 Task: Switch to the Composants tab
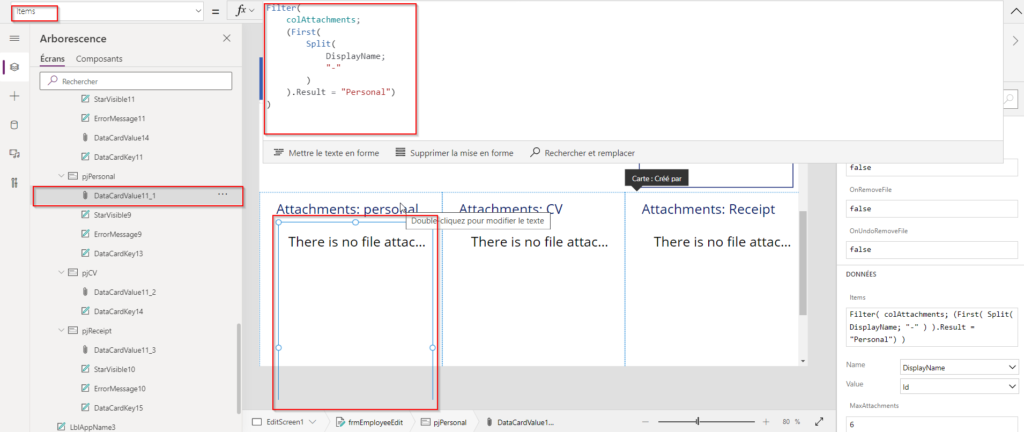99,59
